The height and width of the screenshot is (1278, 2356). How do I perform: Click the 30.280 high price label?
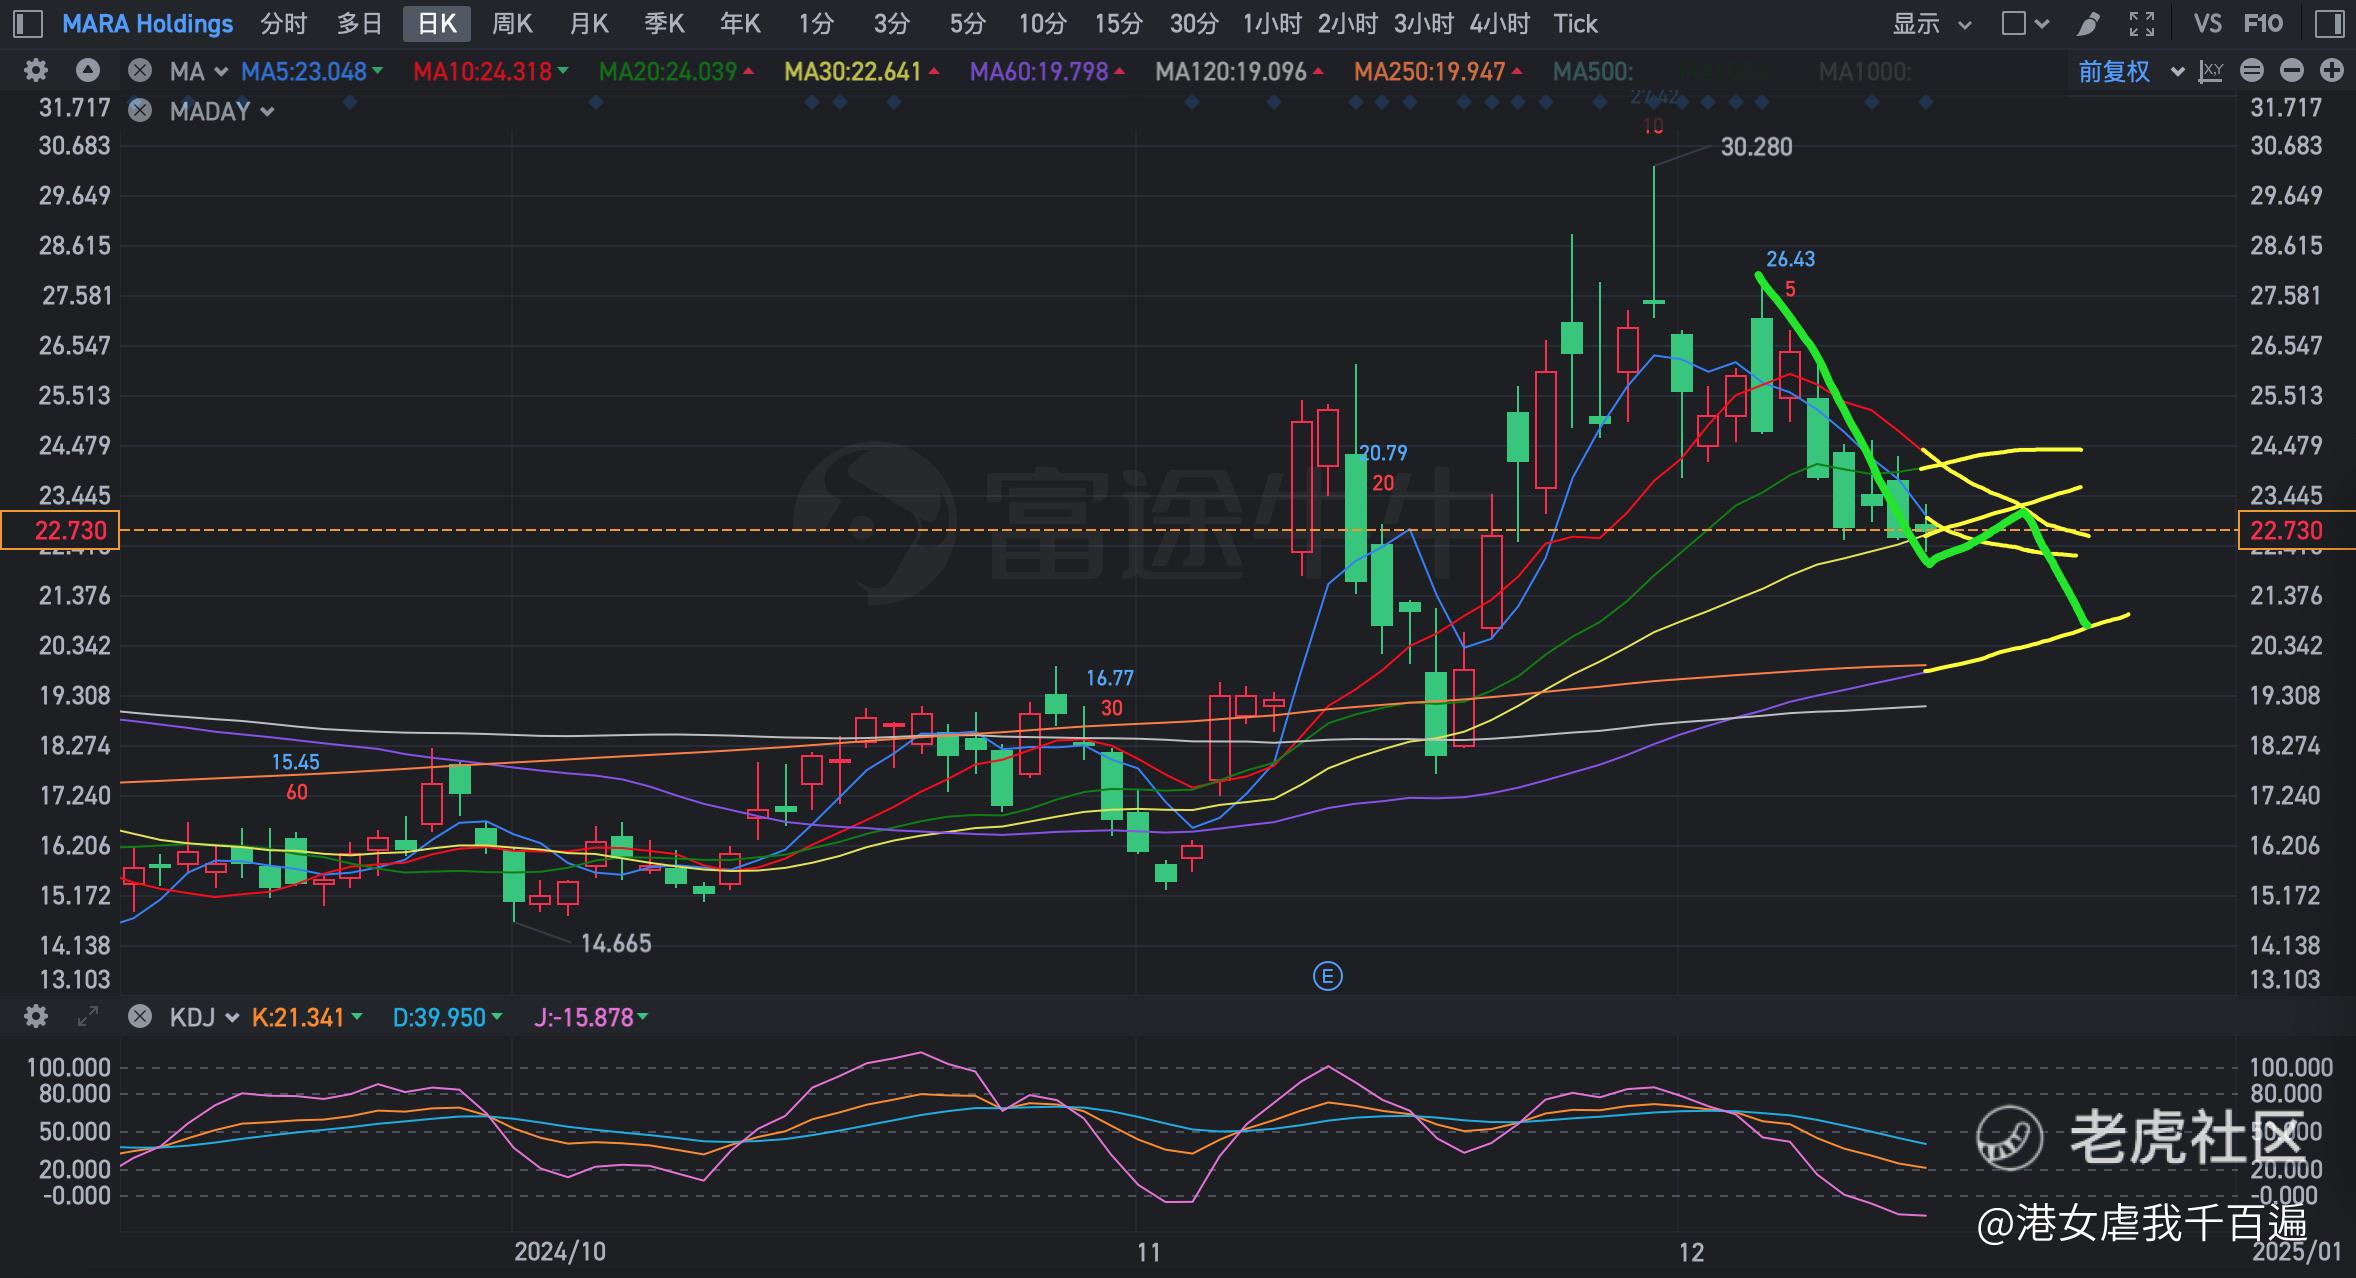coord(1756,147)
